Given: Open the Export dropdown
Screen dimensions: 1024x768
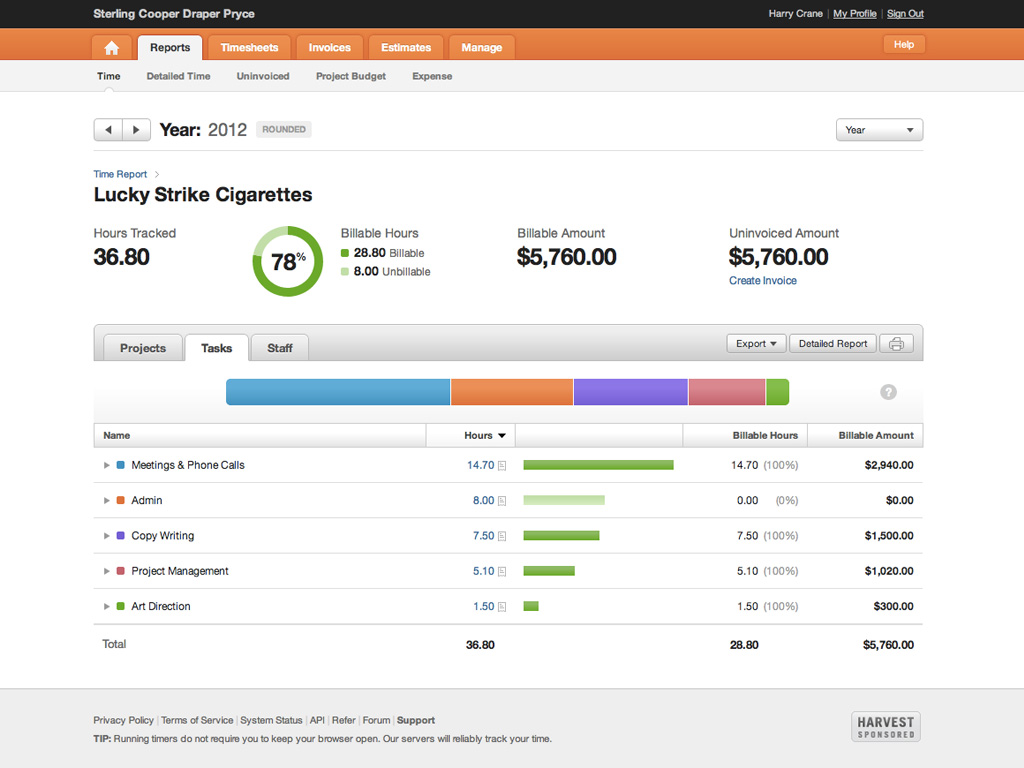Looking at the screenshot, I should [756, 344].
